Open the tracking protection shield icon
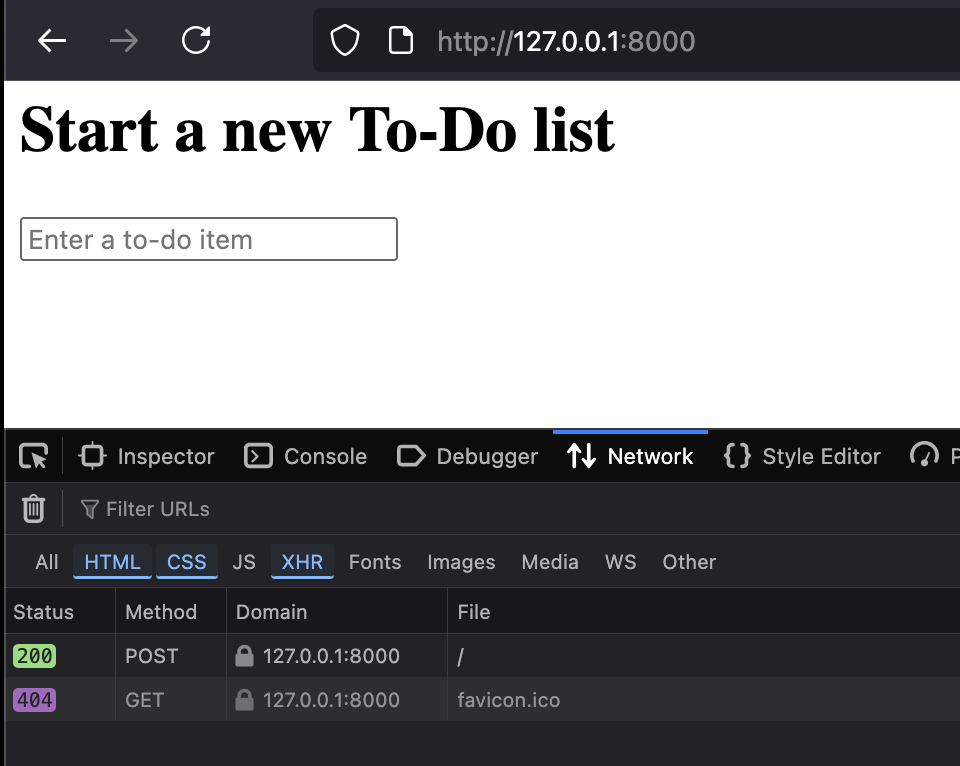960x766 pixels. click(x=345, y=40)
